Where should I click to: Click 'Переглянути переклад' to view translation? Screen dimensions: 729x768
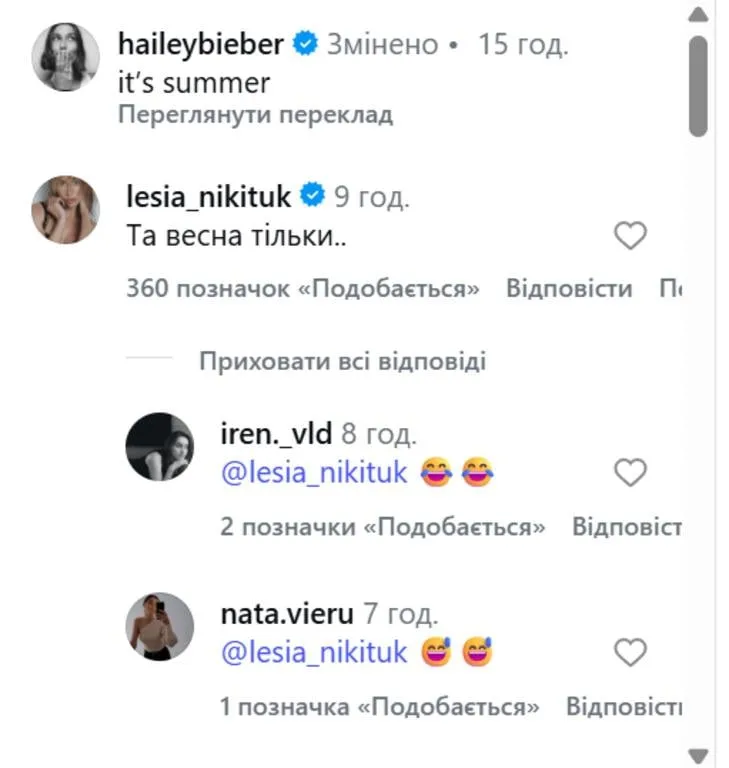click(x=255, y=114)
